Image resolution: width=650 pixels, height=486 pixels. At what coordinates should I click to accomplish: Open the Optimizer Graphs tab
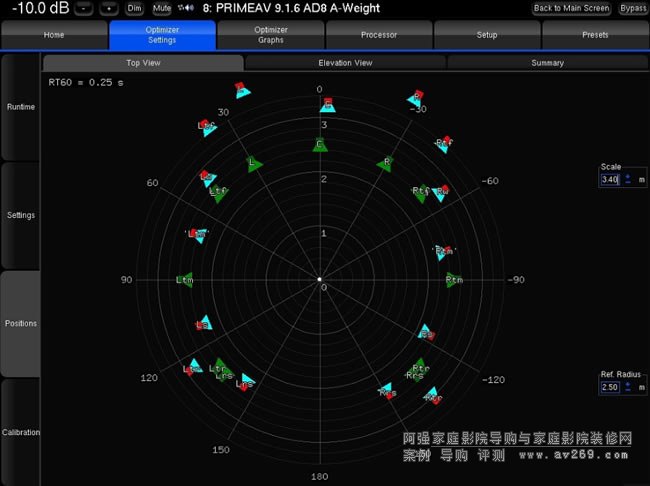270,35
